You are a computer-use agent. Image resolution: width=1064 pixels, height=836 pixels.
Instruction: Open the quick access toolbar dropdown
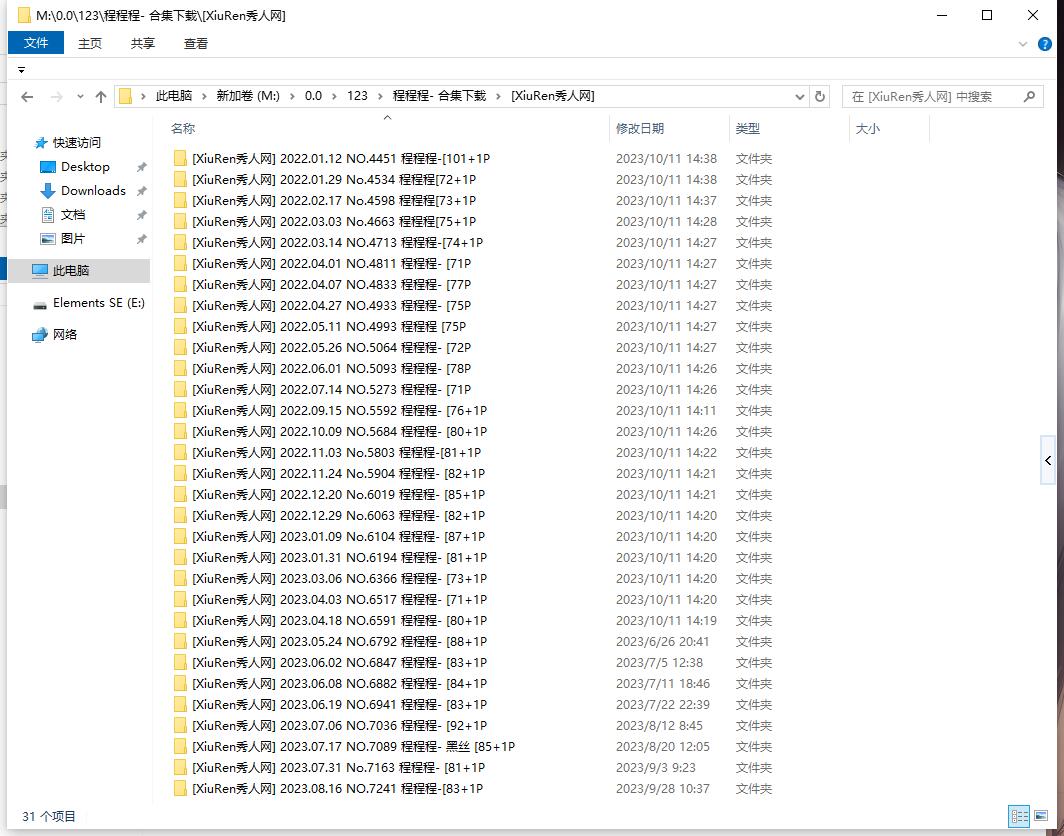pyautogui.click(x=21, y=70)
